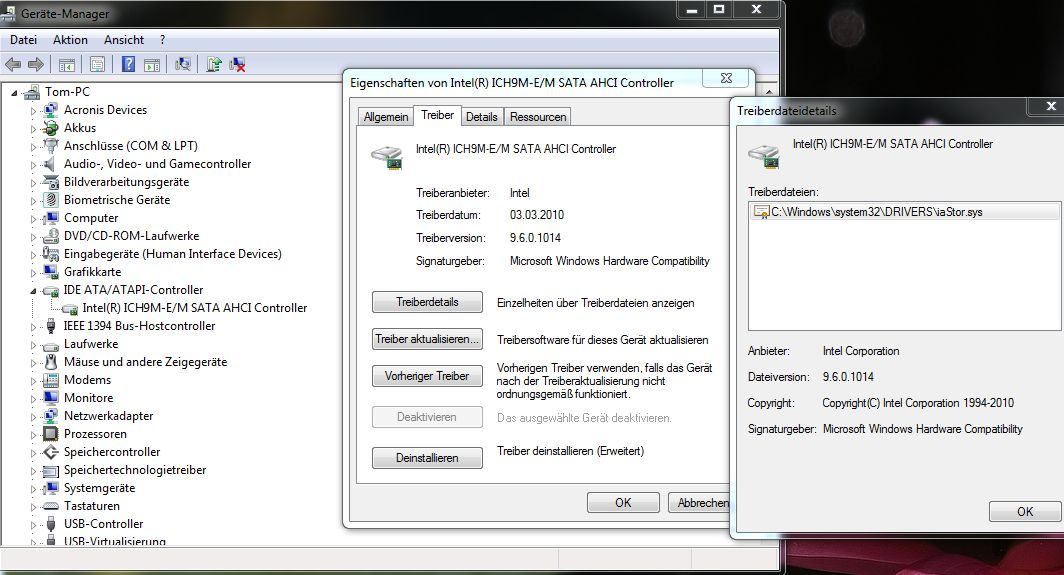Viewport: 1064px width, 575px height.
Task: Open the ? help menu
Action: pos(162,40)
